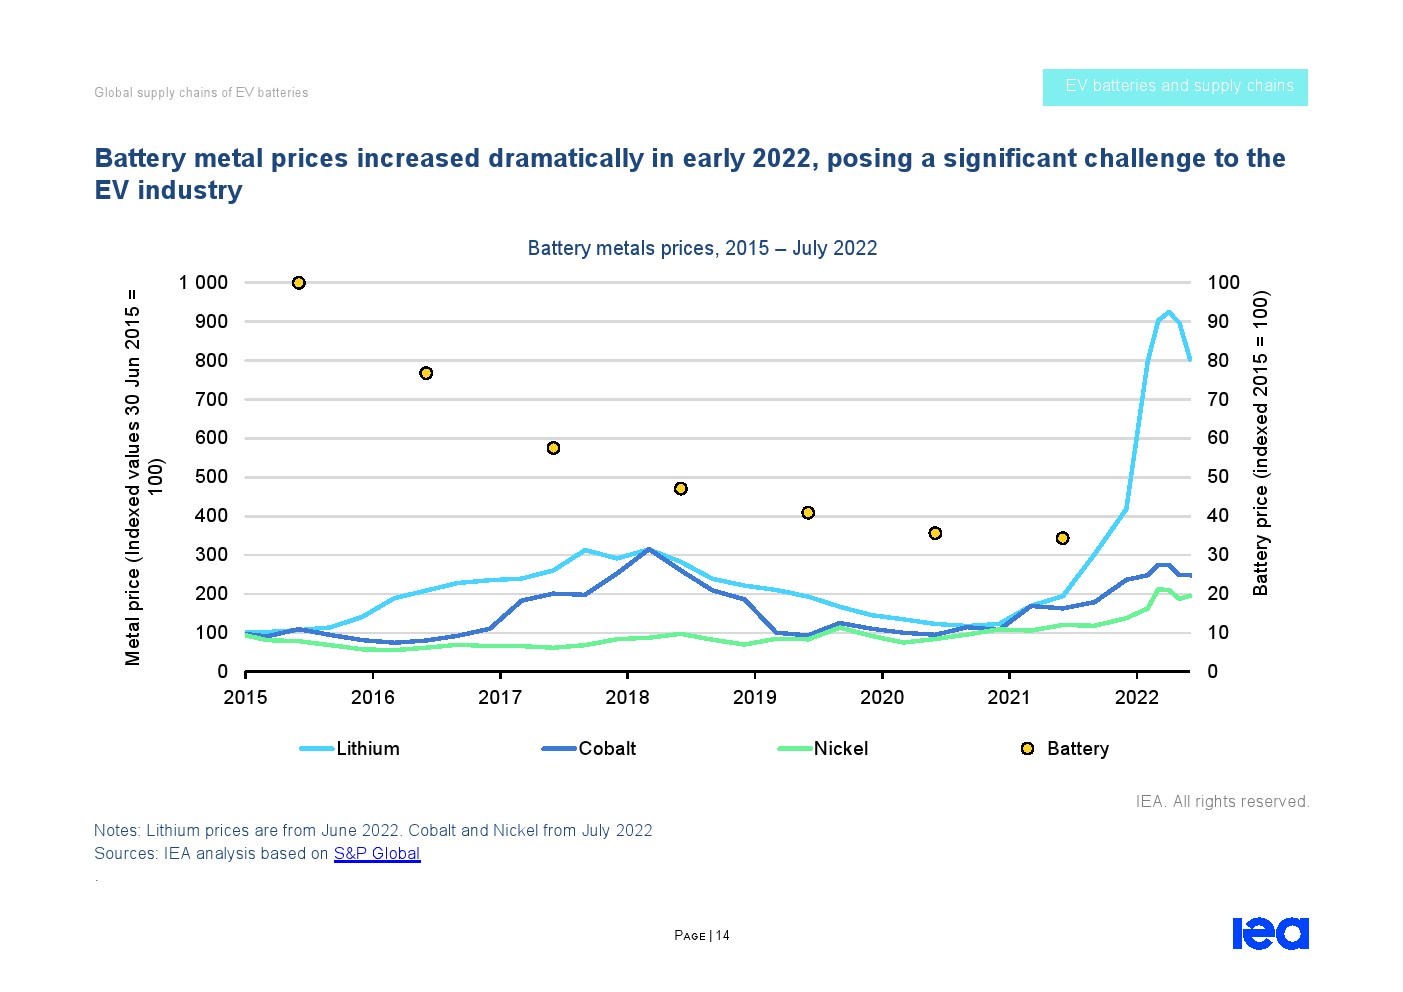
Task: Select the 2016 battery price dot
Action: [x=426, y=373]
